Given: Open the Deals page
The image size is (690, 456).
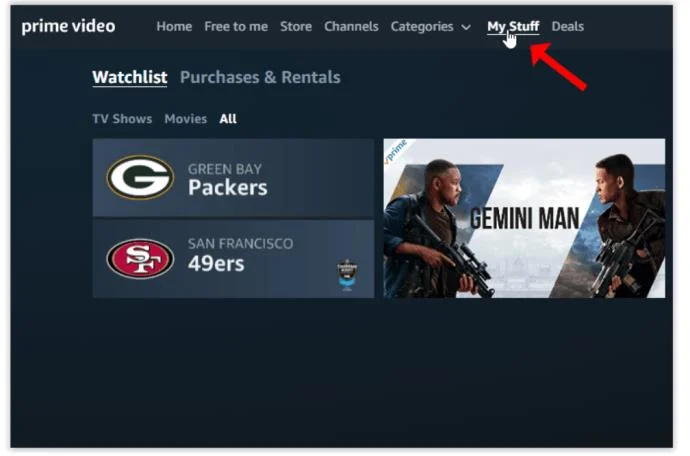Looking at the screenshot, I should (x=568, y=26).
